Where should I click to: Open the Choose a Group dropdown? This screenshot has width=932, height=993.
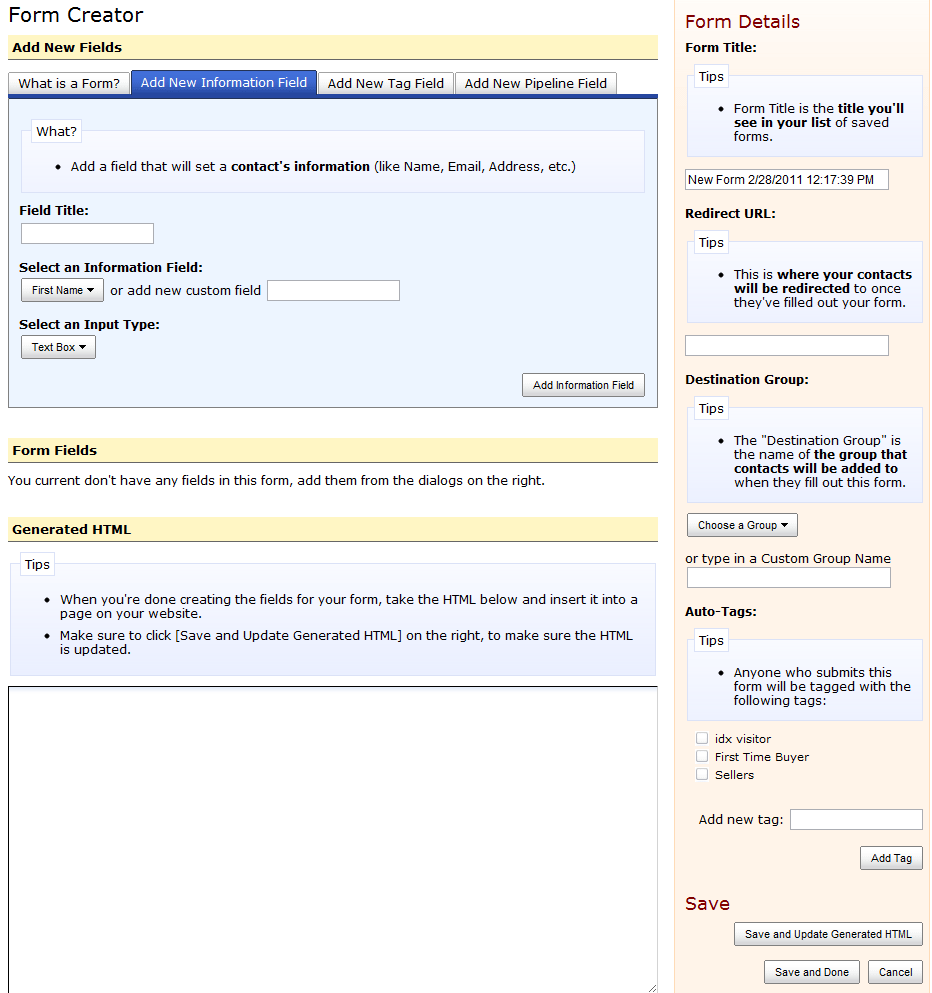(742, 524)
